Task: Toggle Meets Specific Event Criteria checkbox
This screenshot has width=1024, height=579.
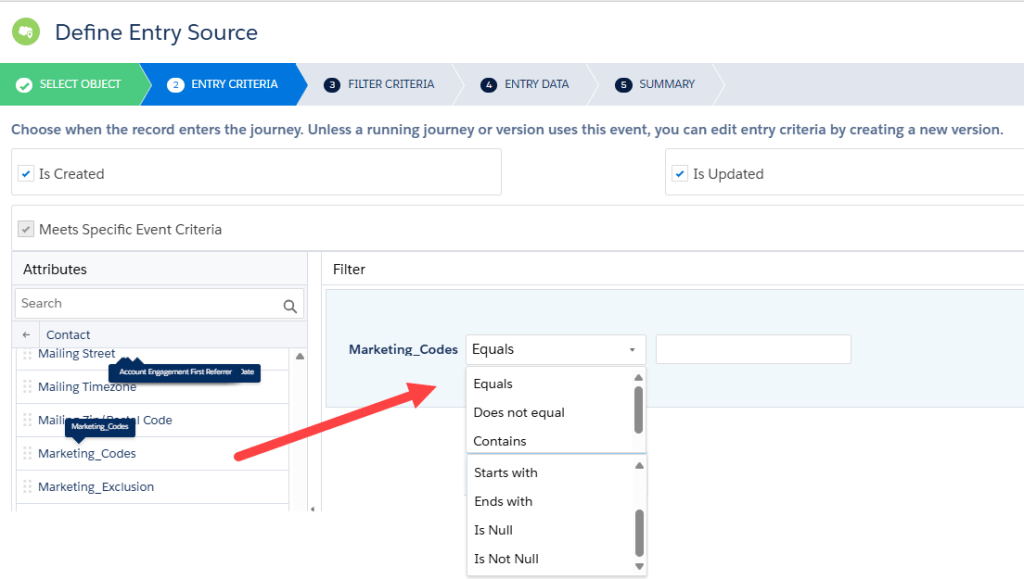Action: [26, 230]
